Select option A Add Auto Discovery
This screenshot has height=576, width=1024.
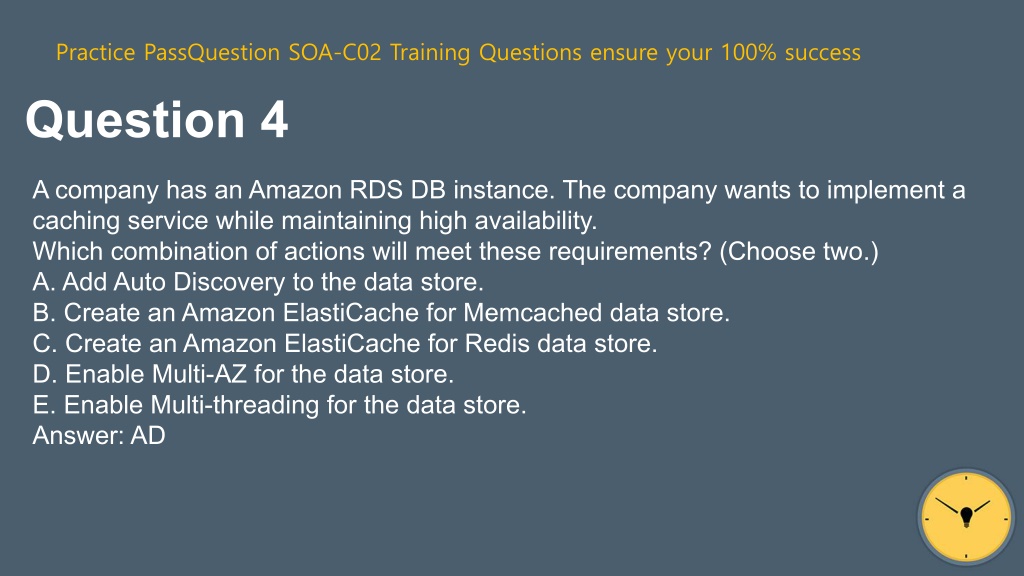coord(258,282)
